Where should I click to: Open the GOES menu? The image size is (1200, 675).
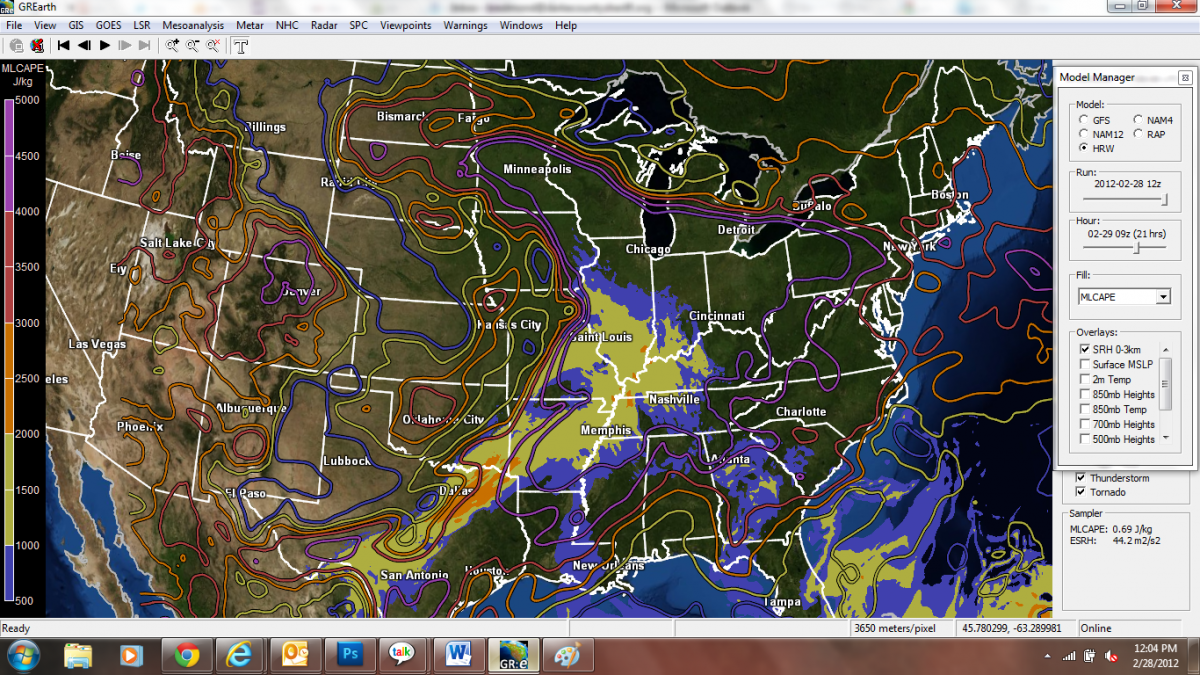coord(108,25)
